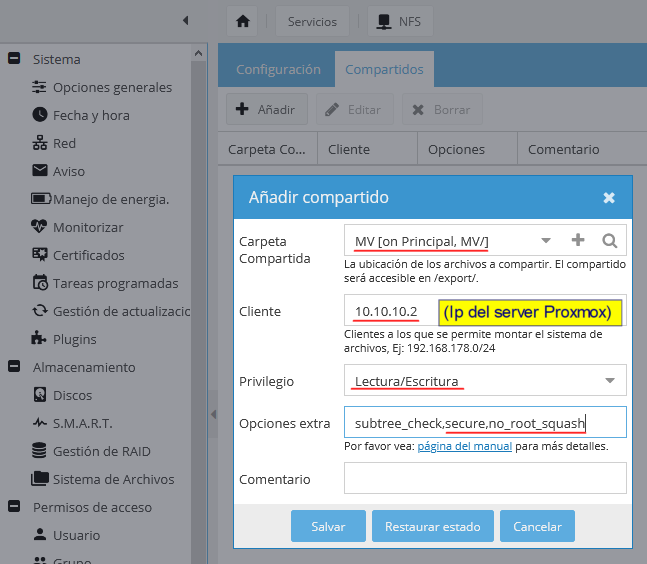Click sidebar scrollbar up arrow
647x564 pixels.
pos(198,53)
